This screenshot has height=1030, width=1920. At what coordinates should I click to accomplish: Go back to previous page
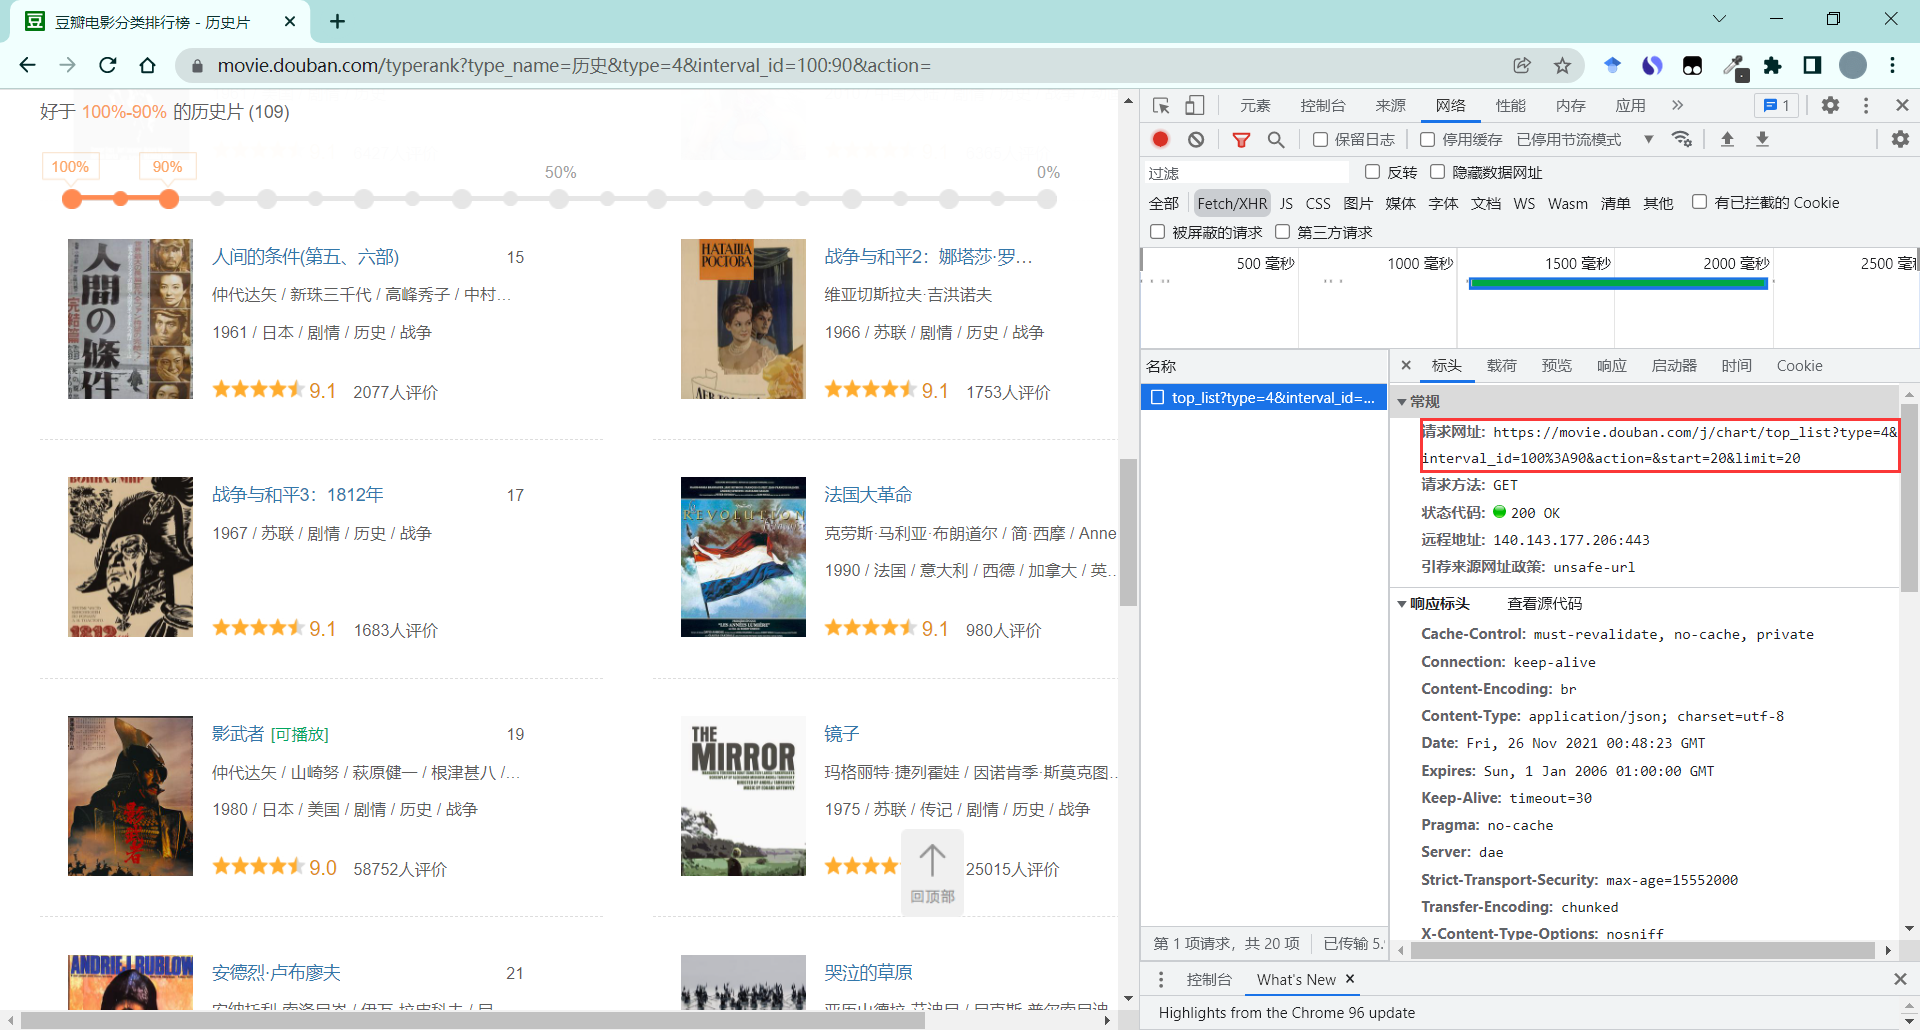pyautogui.click(x=27, y=65)
